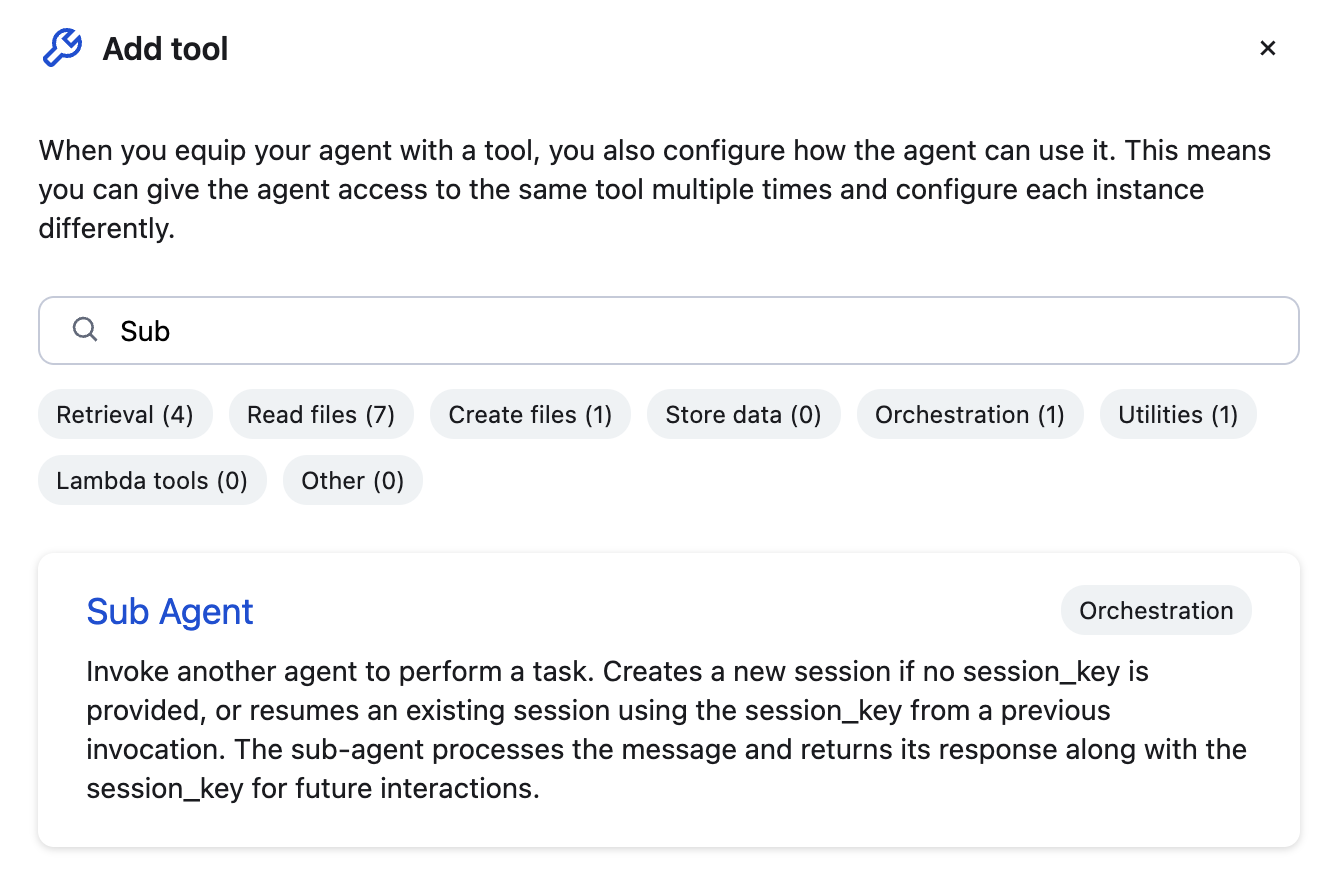
Task: Click the magnifying glass search icon
Action: point(84,329)
